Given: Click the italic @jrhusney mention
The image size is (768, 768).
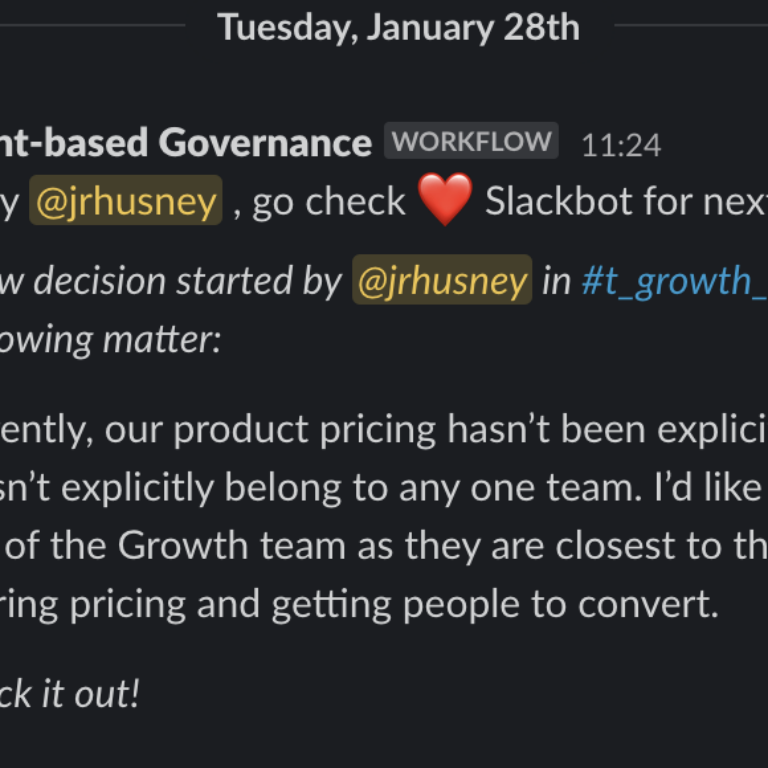Looking at the screenshot, I should tap(442, 283).
